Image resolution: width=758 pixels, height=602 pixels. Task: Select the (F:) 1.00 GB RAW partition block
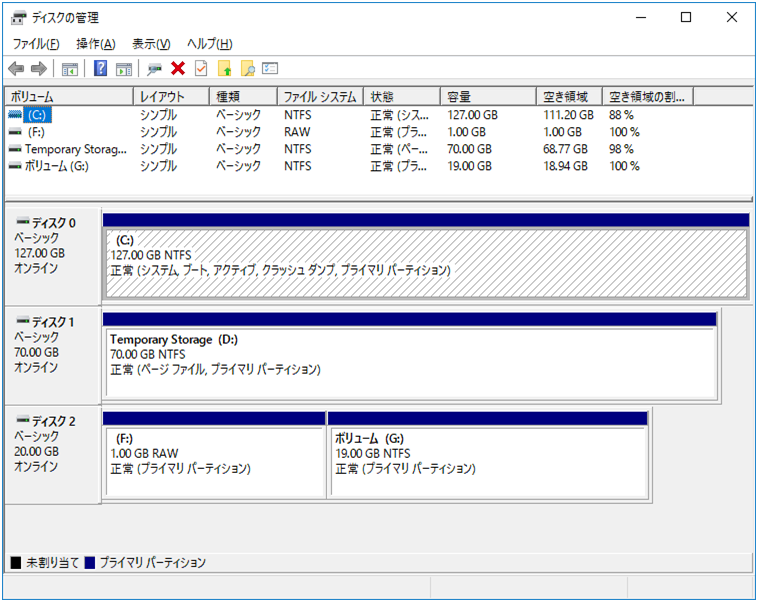pos(215,460)
